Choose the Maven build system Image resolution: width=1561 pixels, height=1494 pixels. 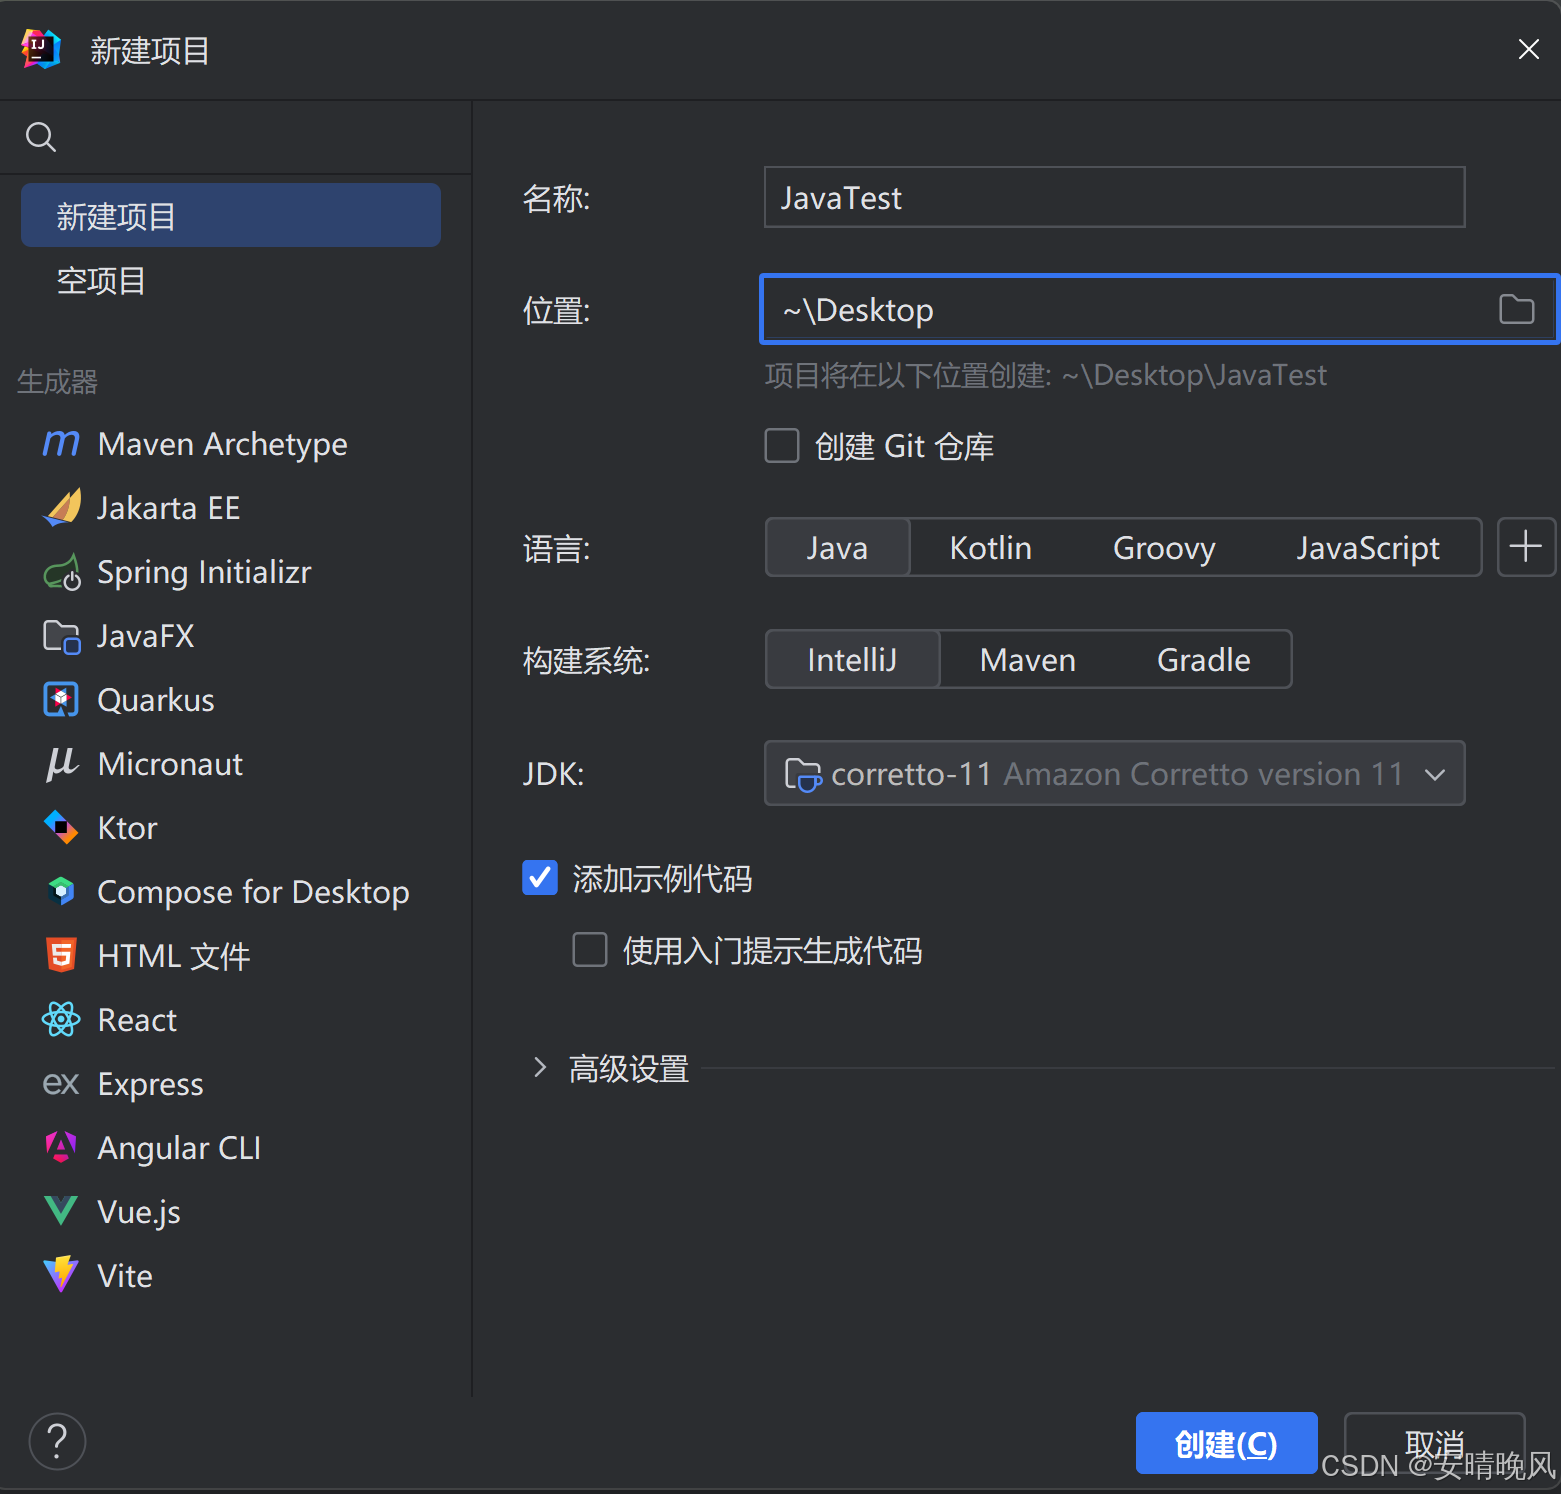tap(1028, 659)
